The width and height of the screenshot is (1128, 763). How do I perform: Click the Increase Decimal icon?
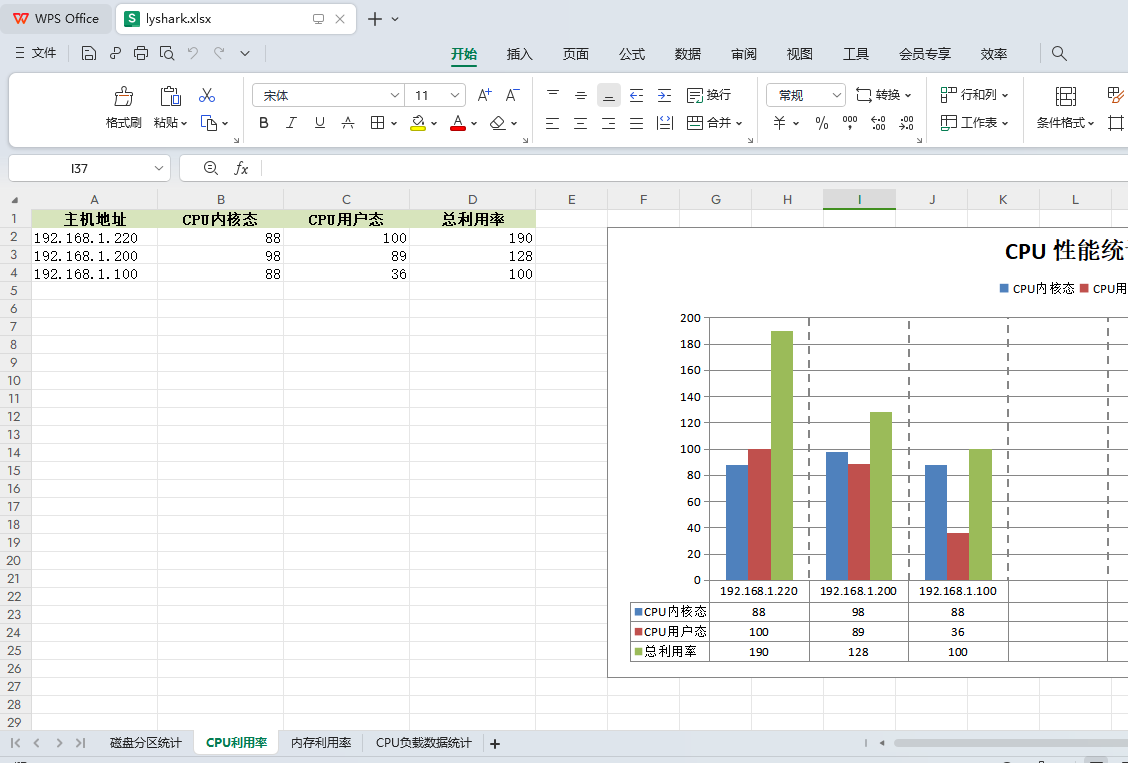pos(878,123)
